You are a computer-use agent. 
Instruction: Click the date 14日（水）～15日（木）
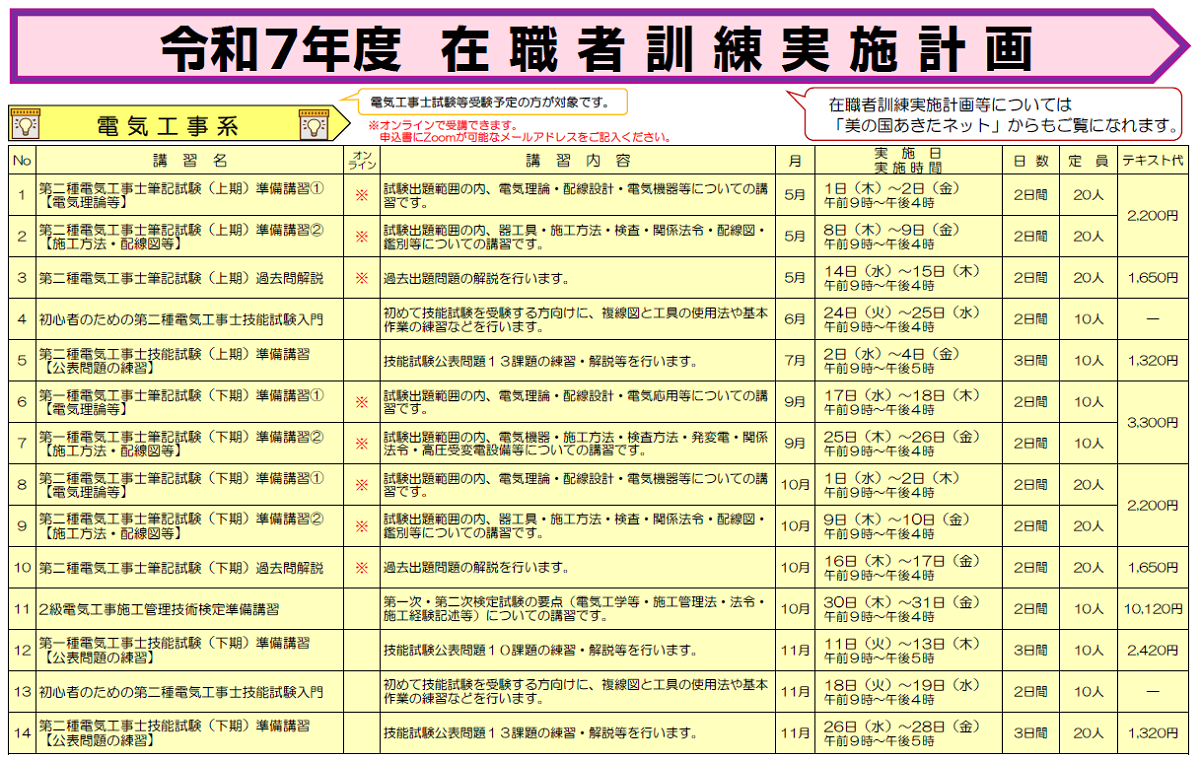(x=901, y=270)
